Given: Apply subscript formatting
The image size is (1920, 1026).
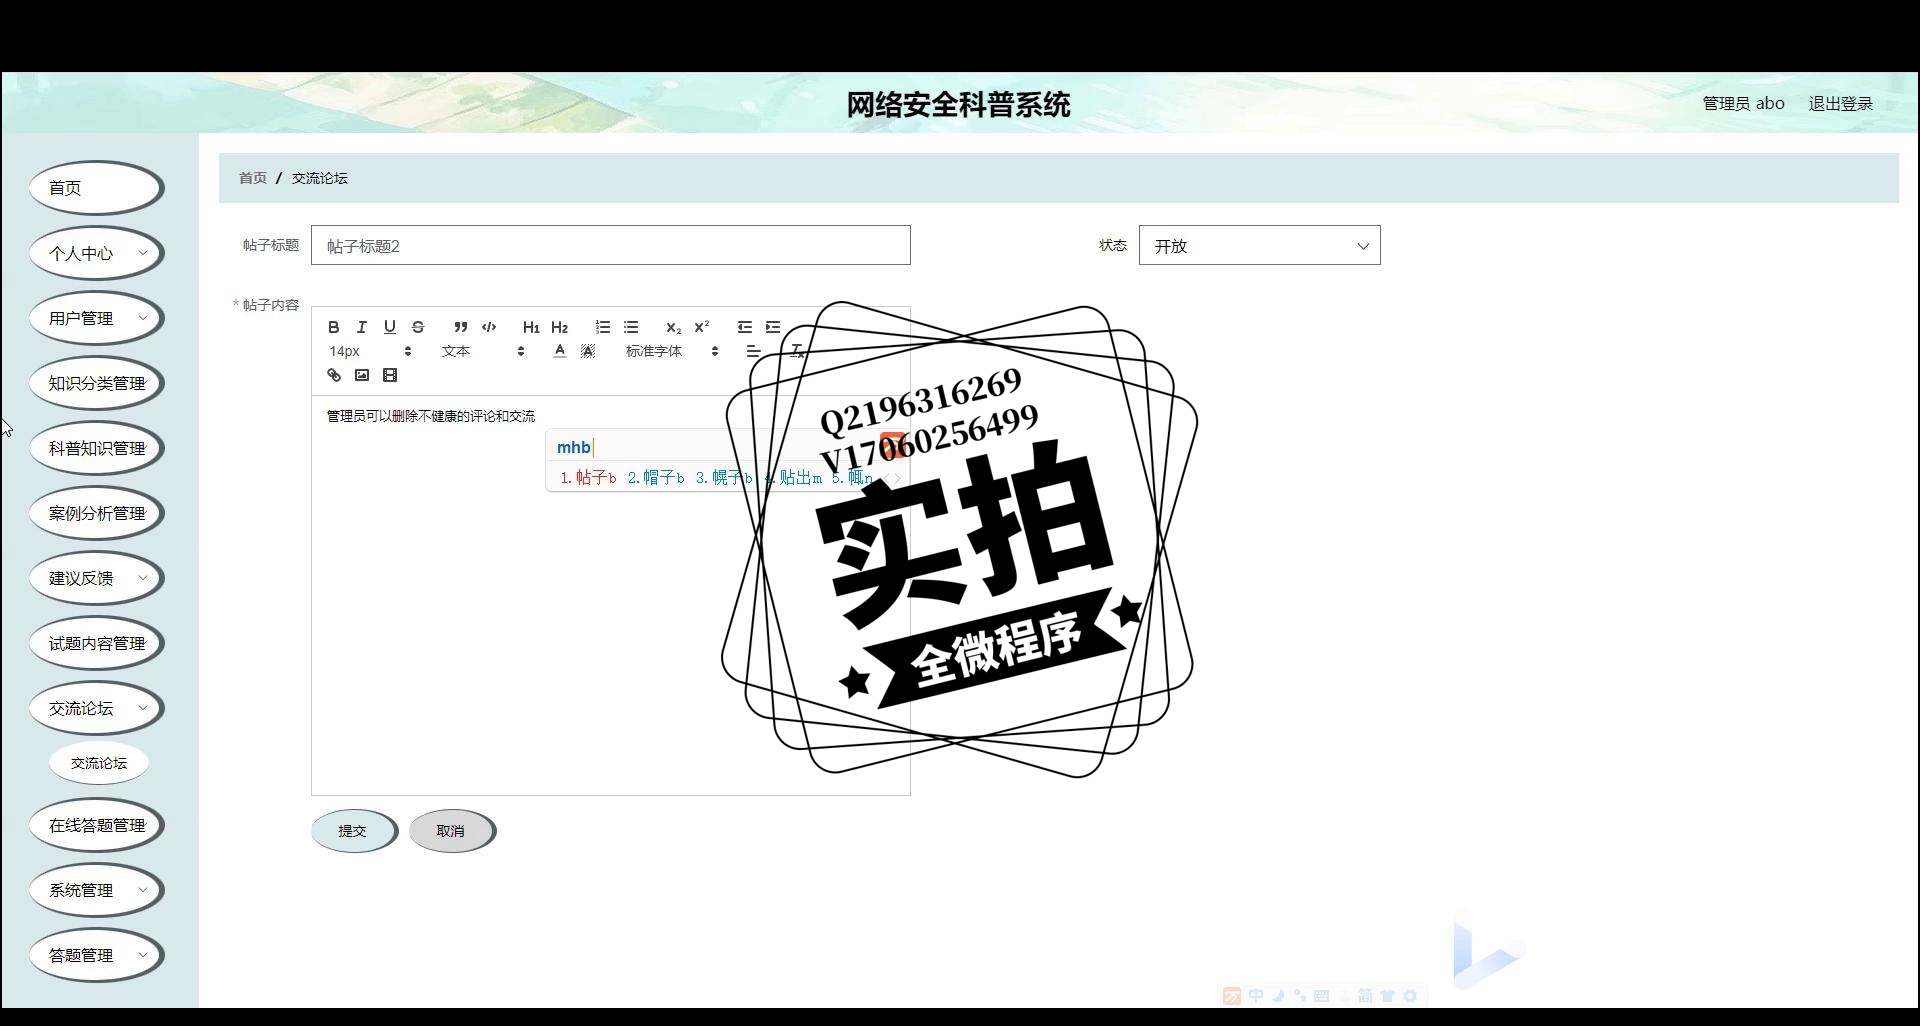Looking at the screenshot, I should coord(674,327).
